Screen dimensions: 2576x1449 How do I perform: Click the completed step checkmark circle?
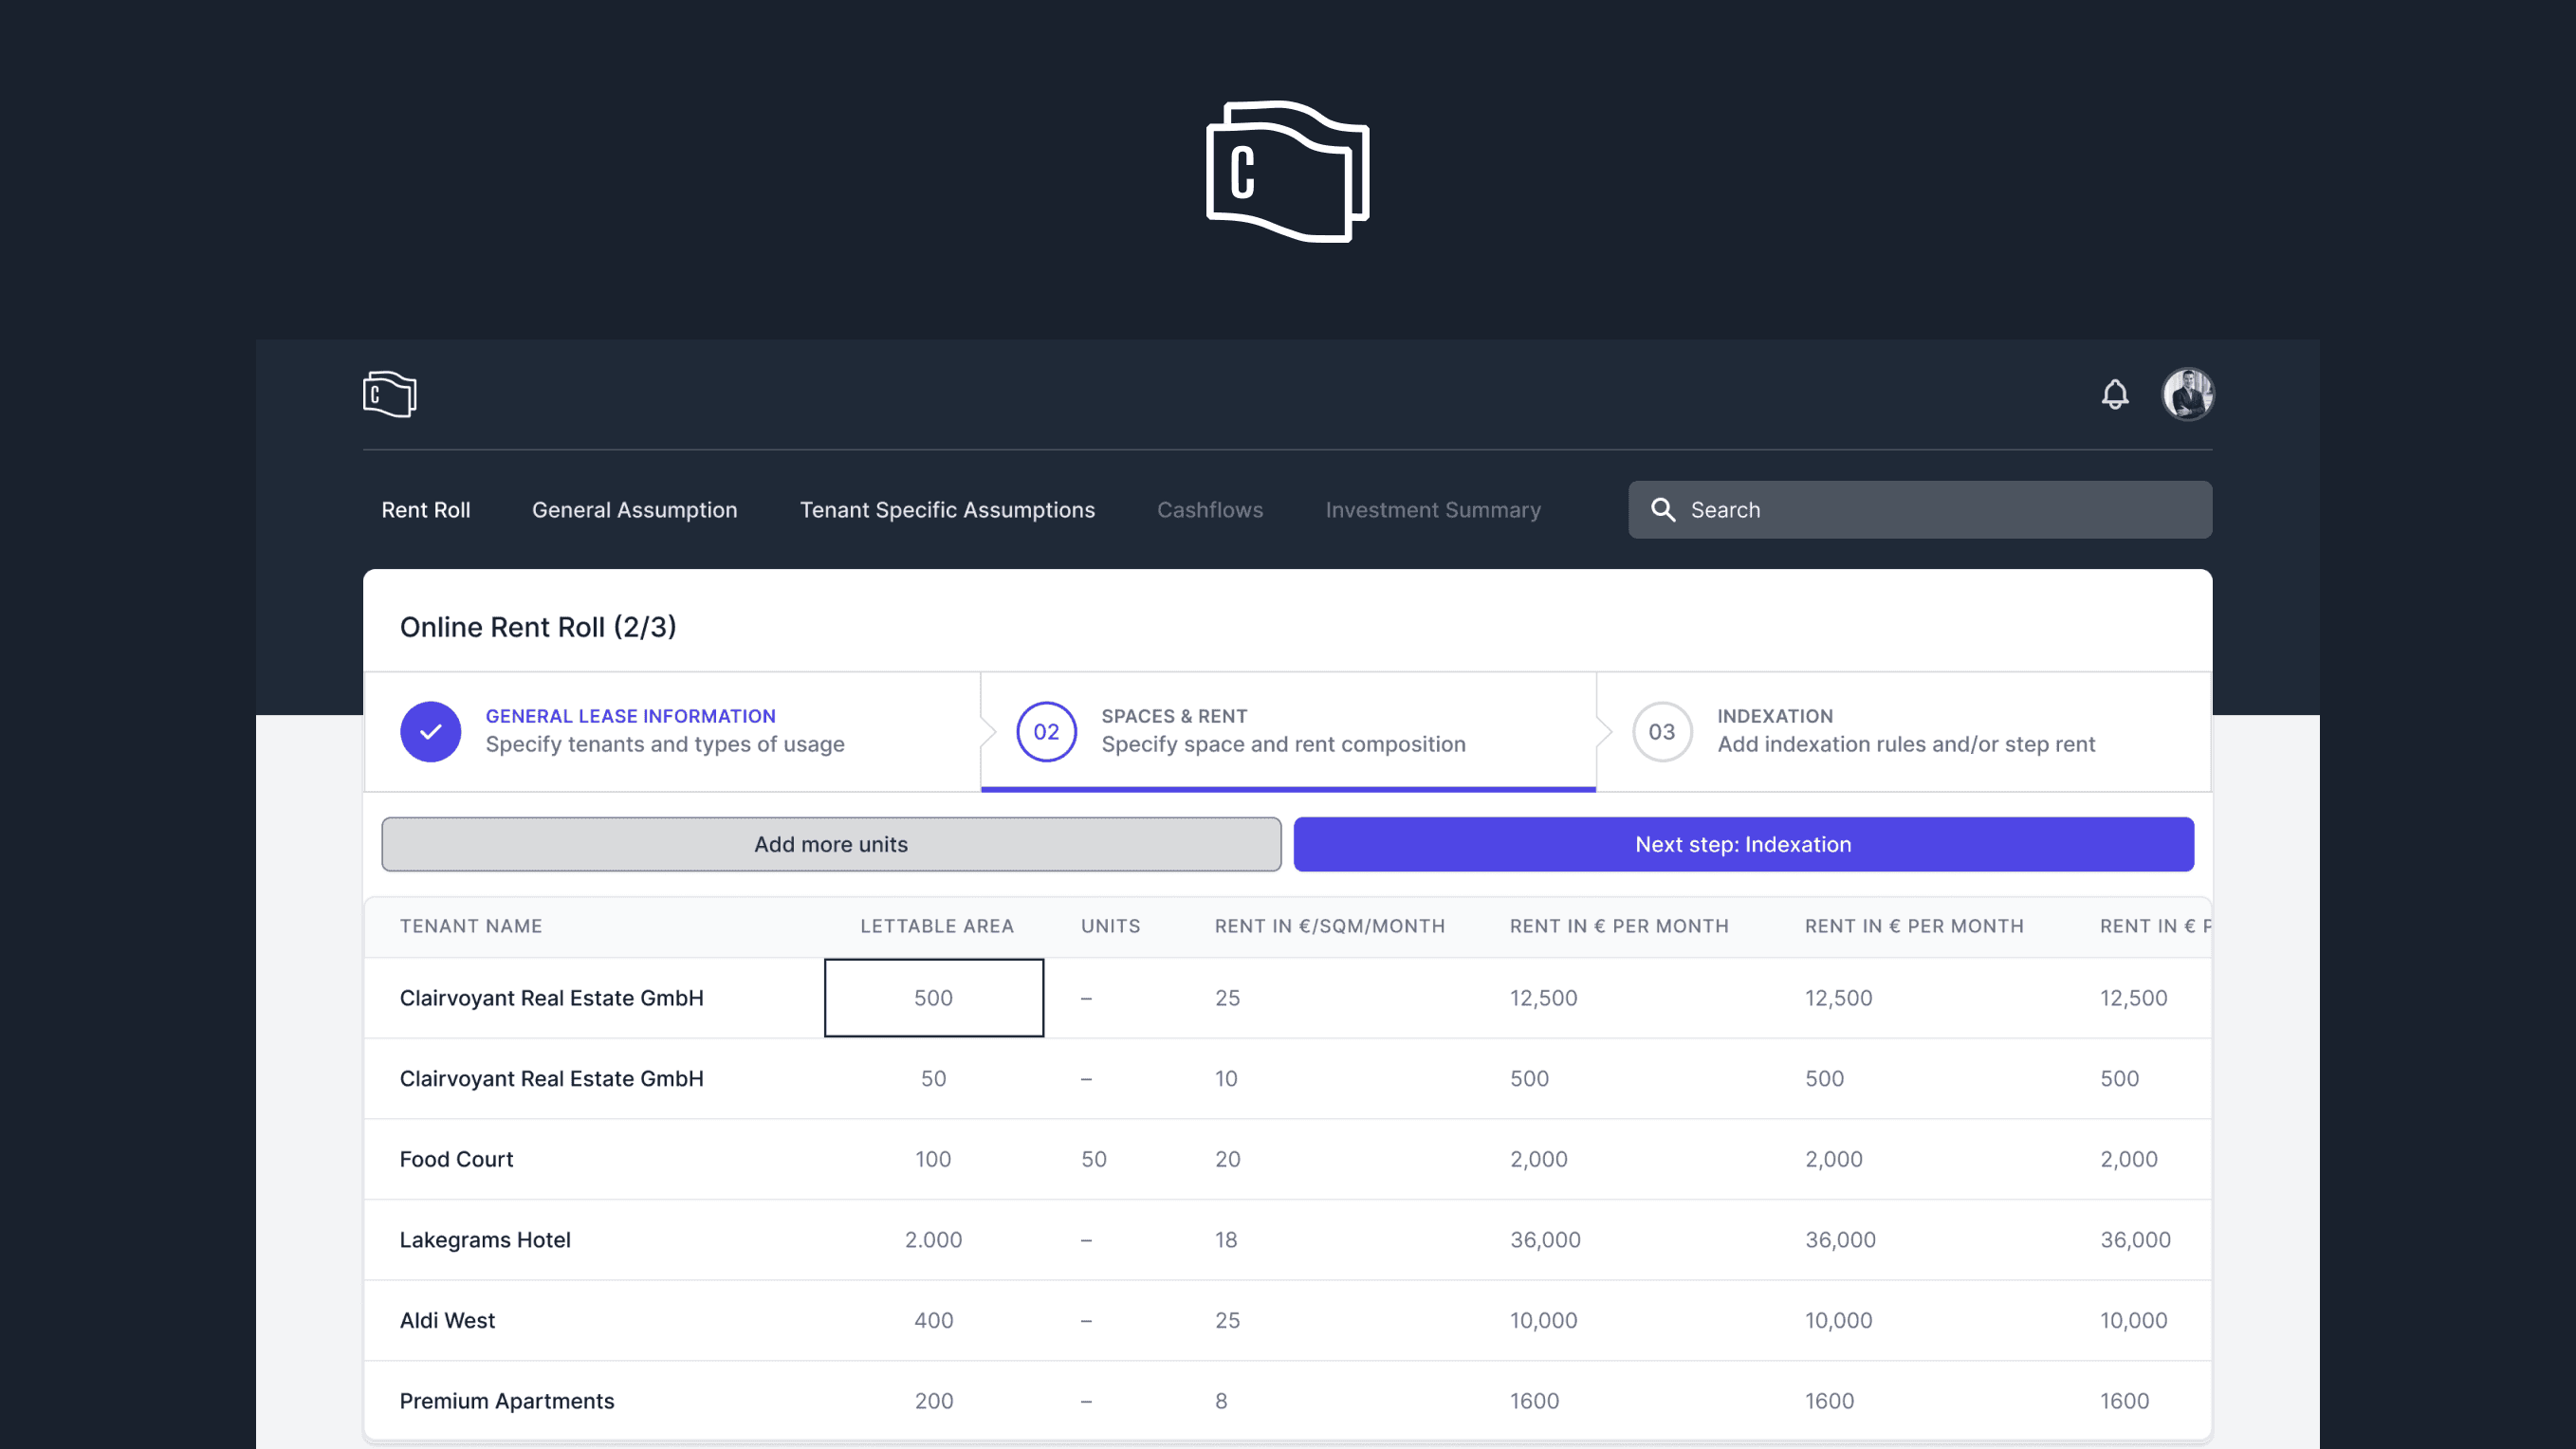431,732
